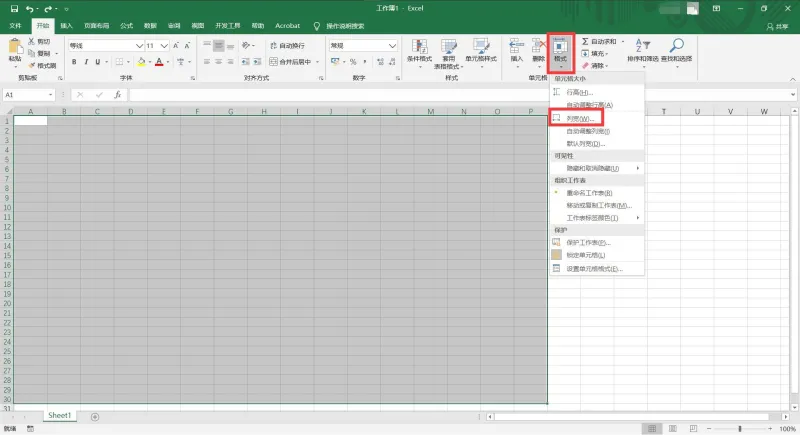Click the Copy (复制) button
The height and width of the screenshot is (435, 800).
(40, 53)
